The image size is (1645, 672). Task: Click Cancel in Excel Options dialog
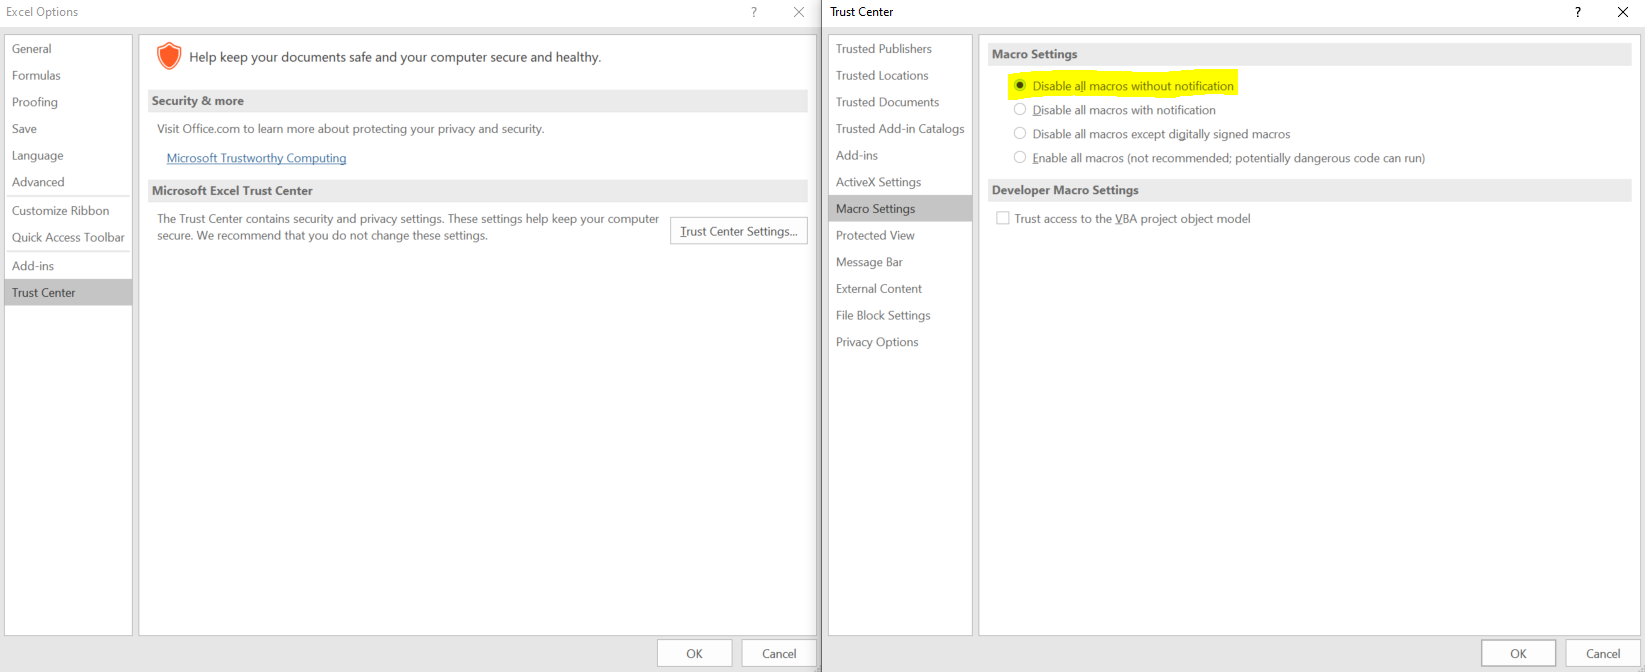(x=778, y=653)
